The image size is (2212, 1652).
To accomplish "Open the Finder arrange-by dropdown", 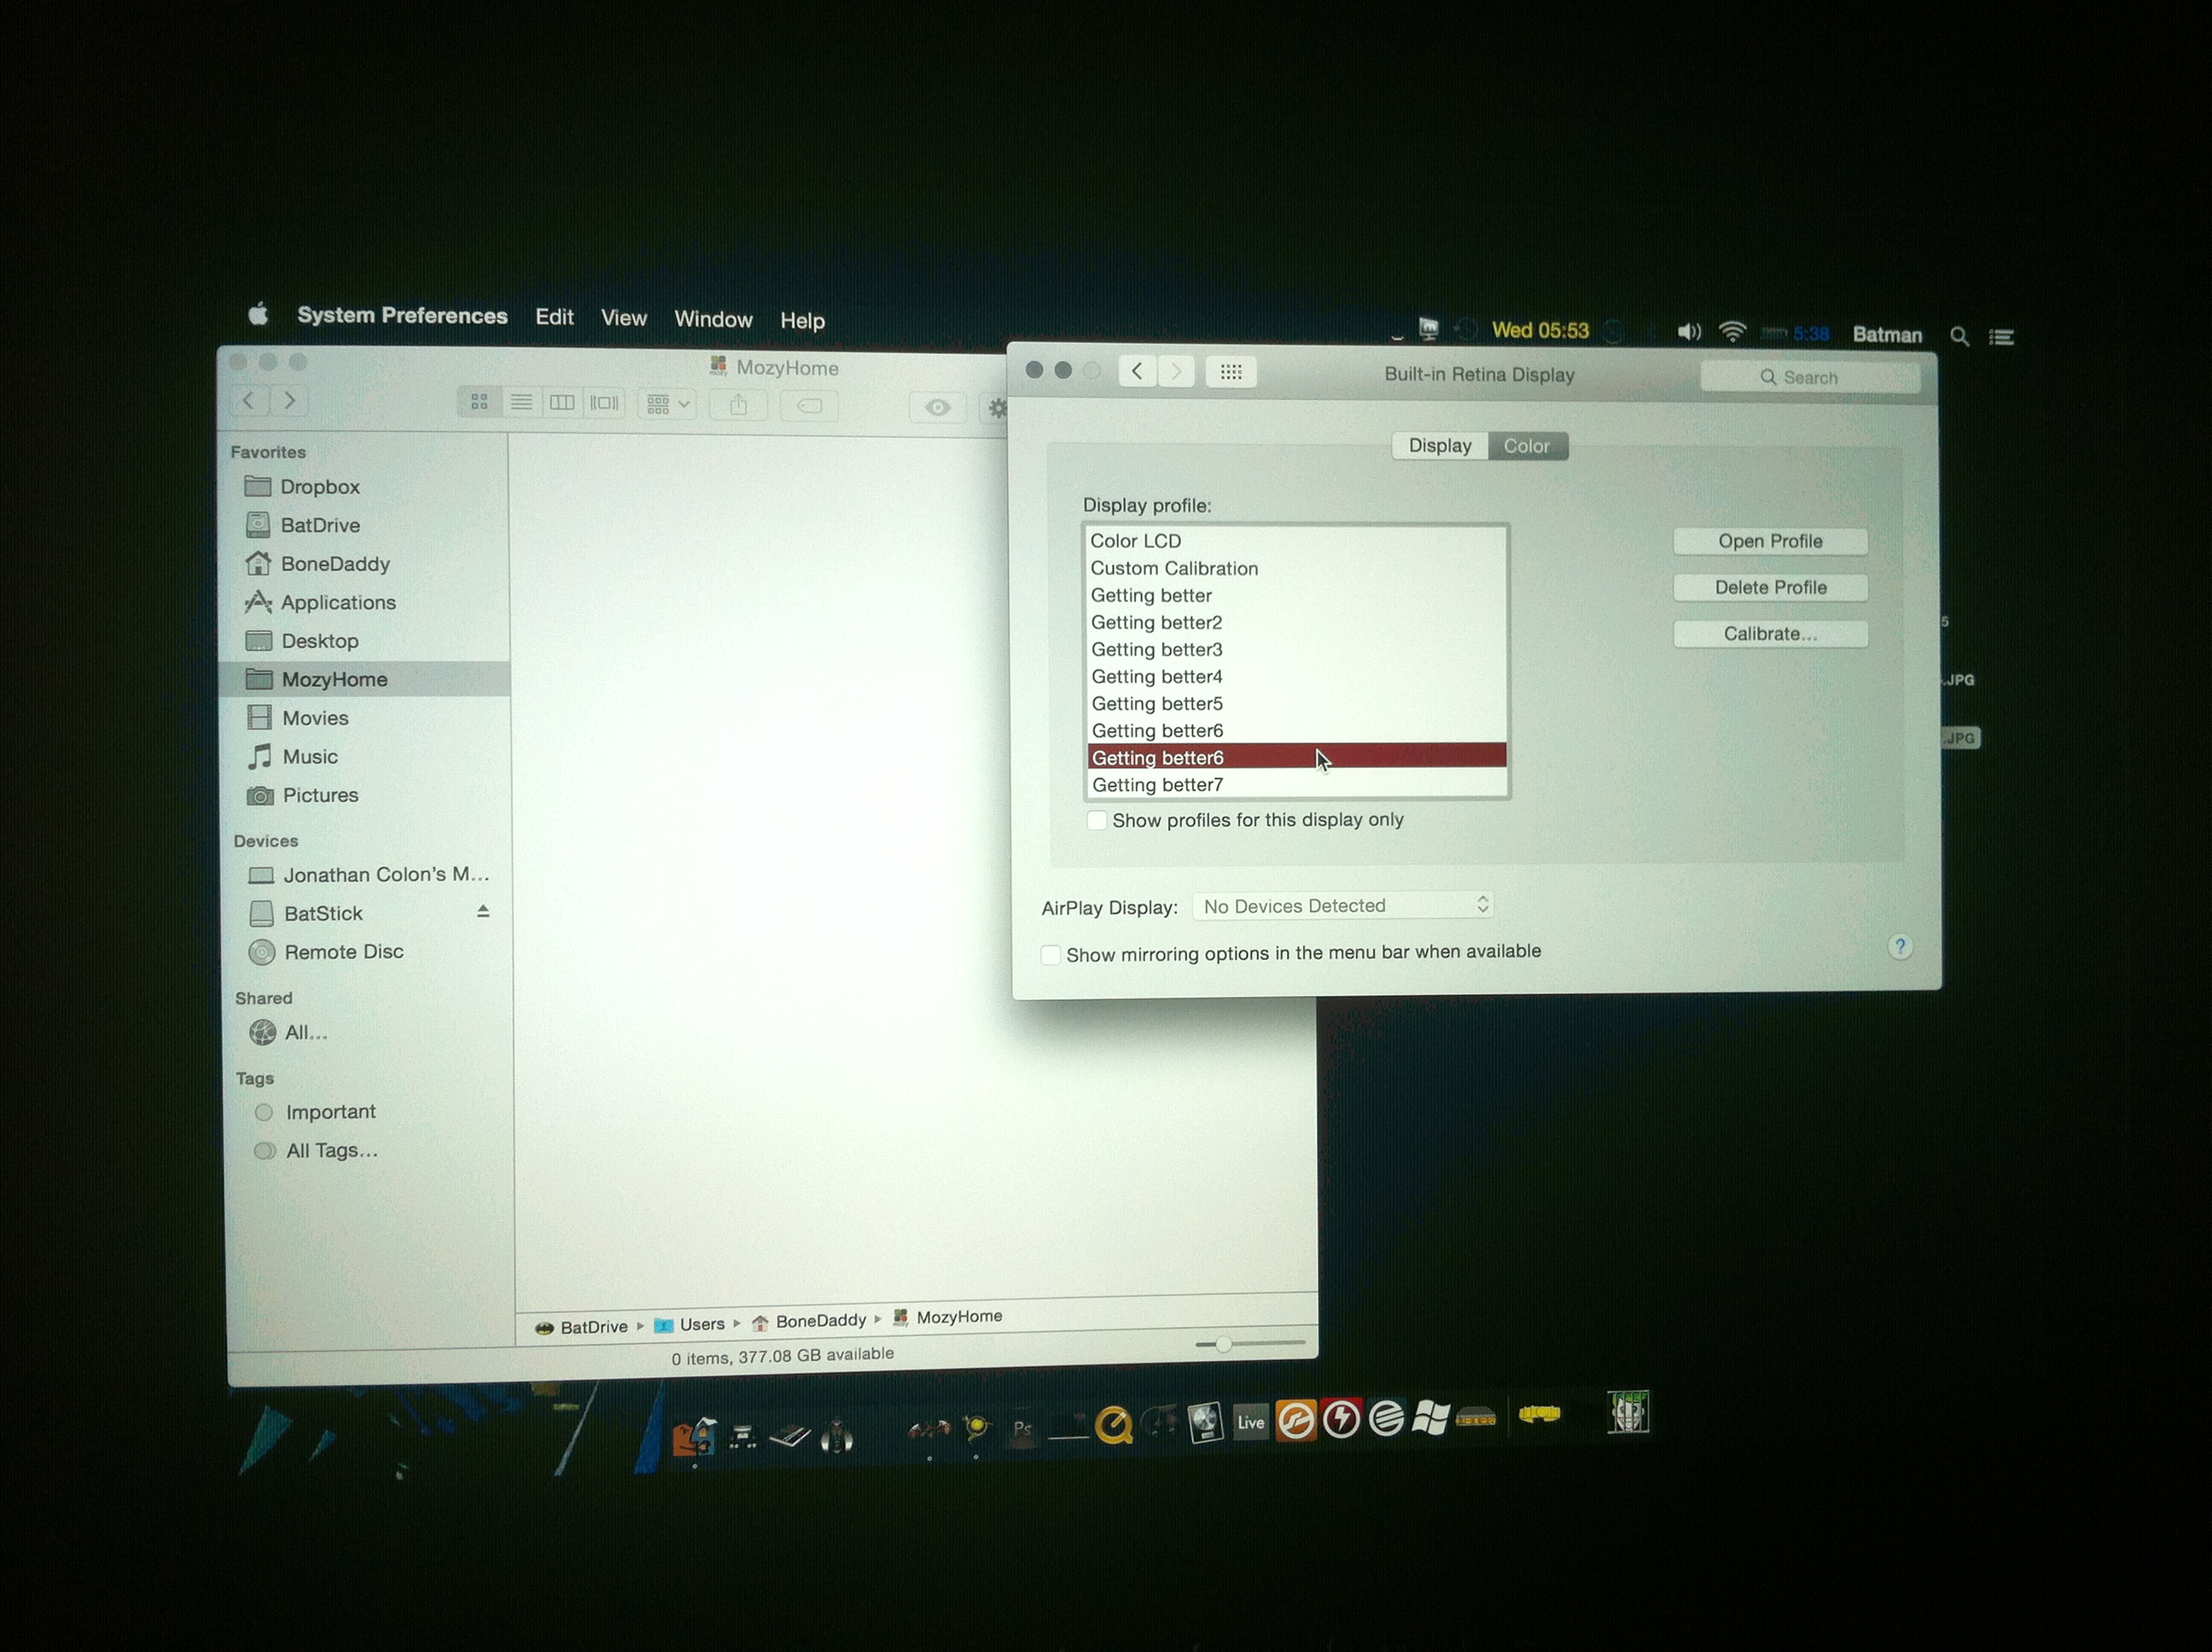I will 667,405.
